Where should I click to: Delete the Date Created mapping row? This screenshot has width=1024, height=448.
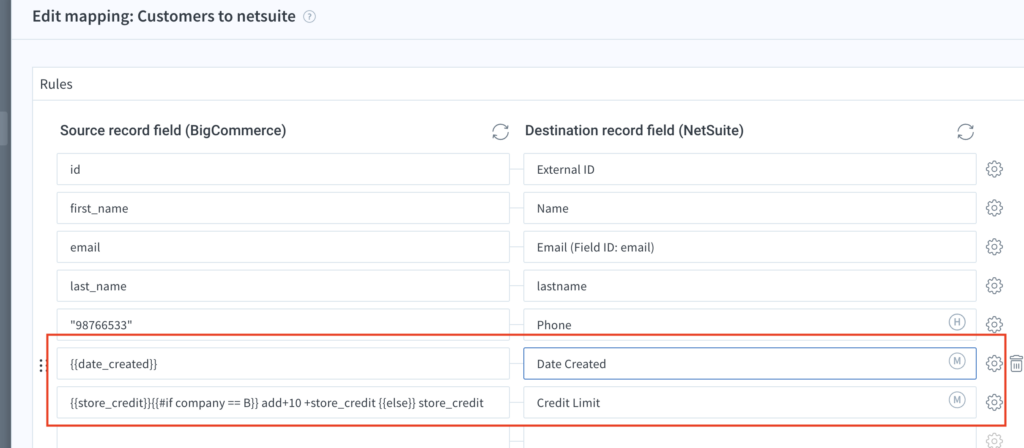1016,364
